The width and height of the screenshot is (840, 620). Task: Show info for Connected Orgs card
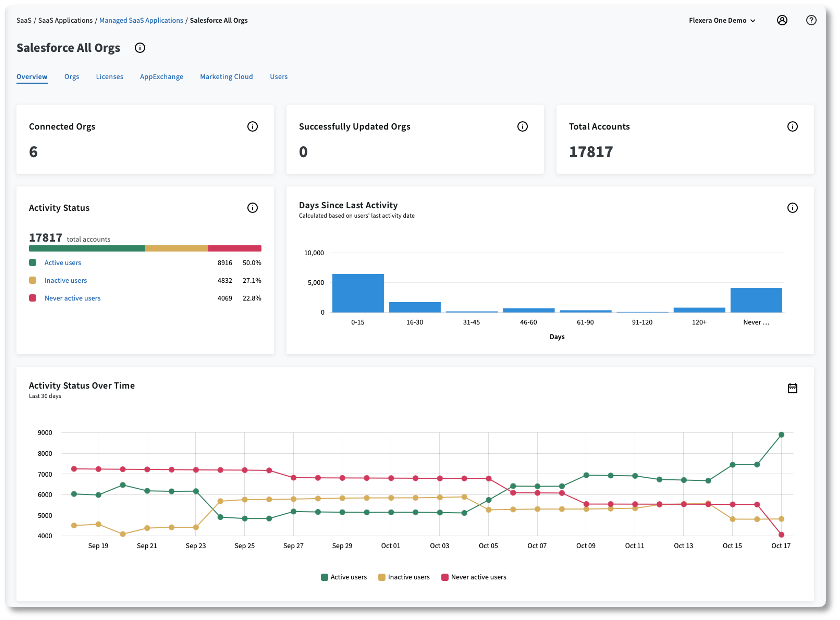click(x=252, y=127)
